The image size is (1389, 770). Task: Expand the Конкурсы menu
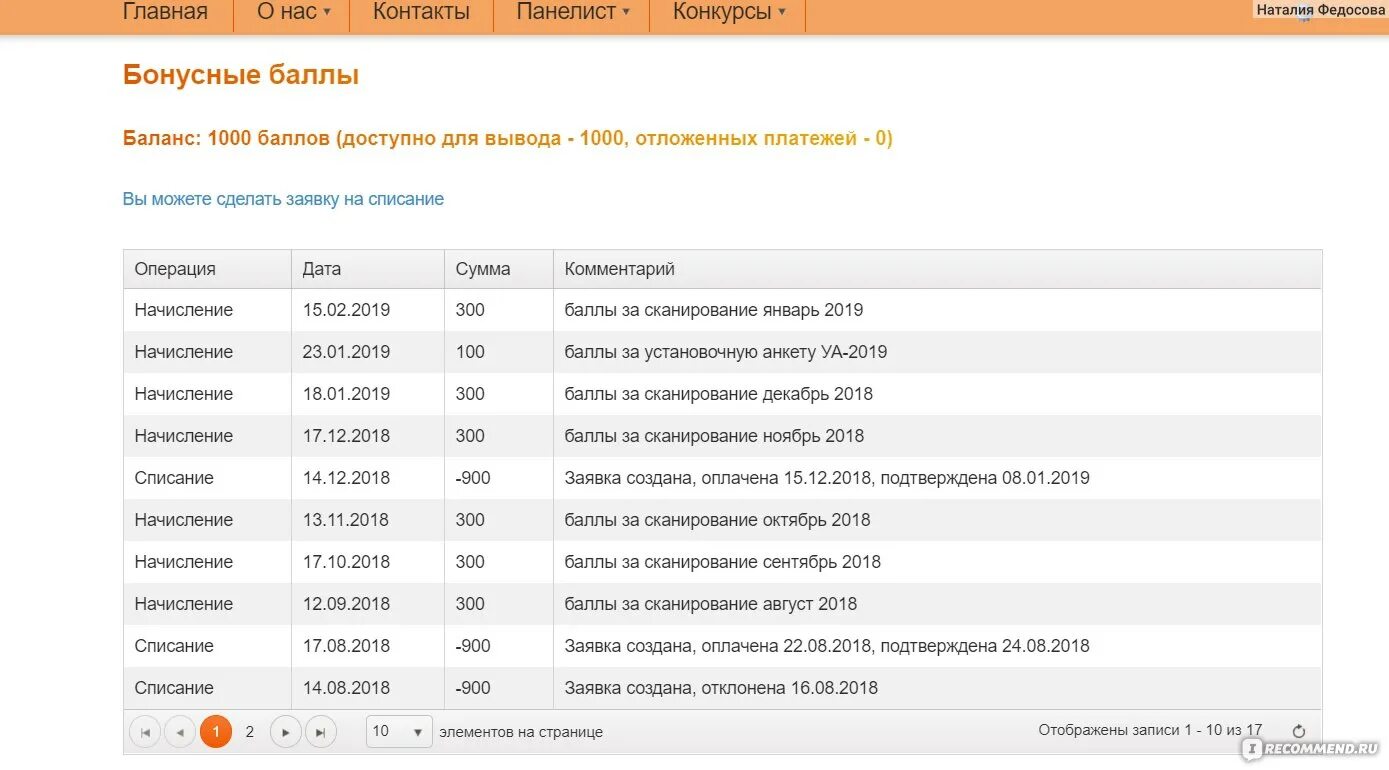(728, 12)
